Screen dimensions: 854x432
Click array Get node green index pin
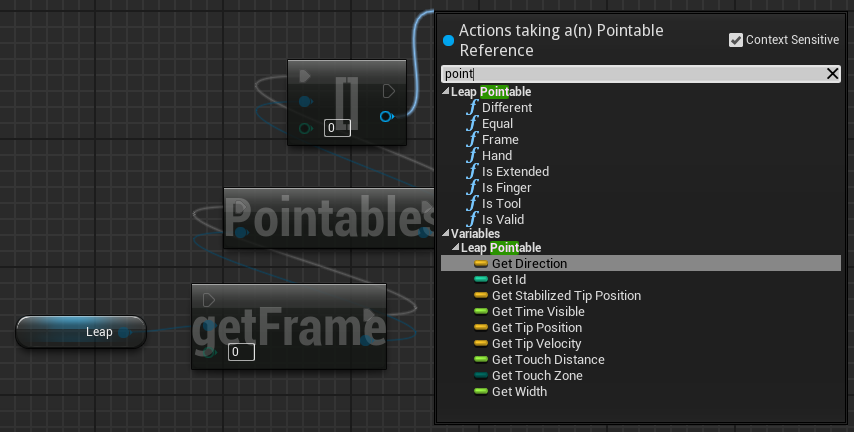tap(306, 129)
